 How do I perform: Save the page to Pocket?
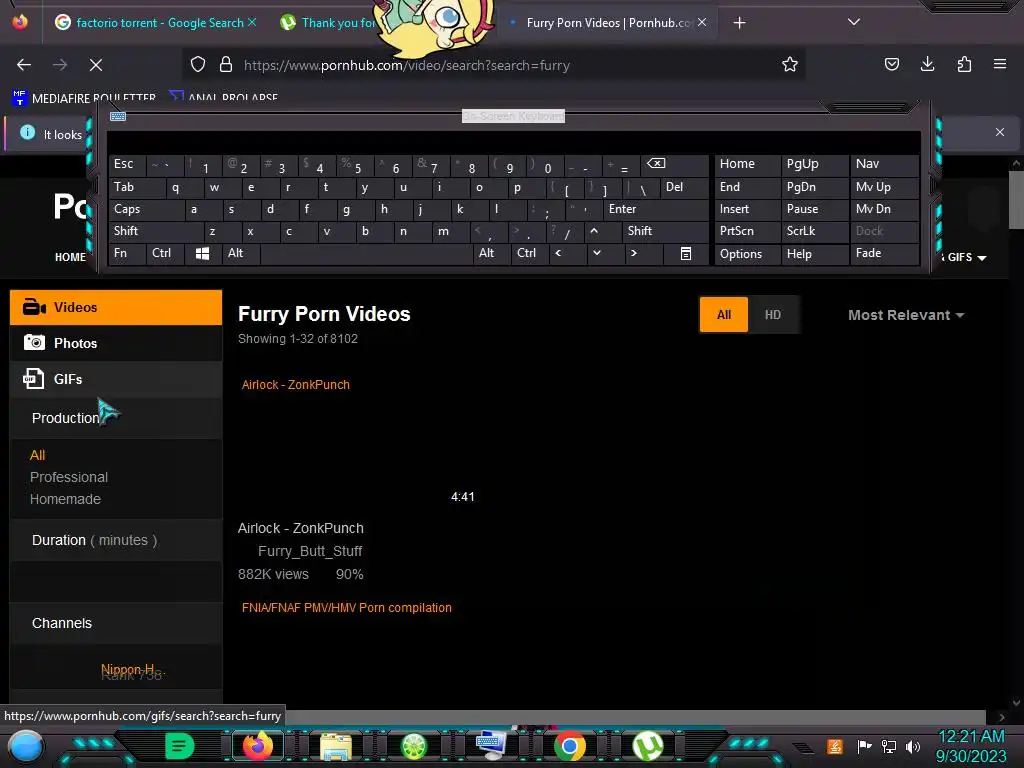click(x=891, y=64)
